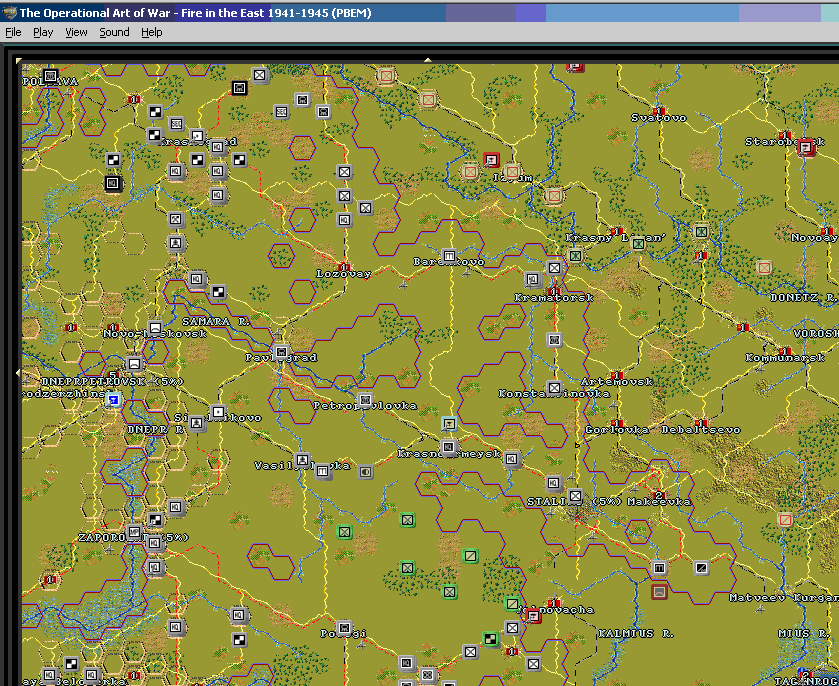Open the Play menu
Screen dimensions: 839x686
coord(43,32)
